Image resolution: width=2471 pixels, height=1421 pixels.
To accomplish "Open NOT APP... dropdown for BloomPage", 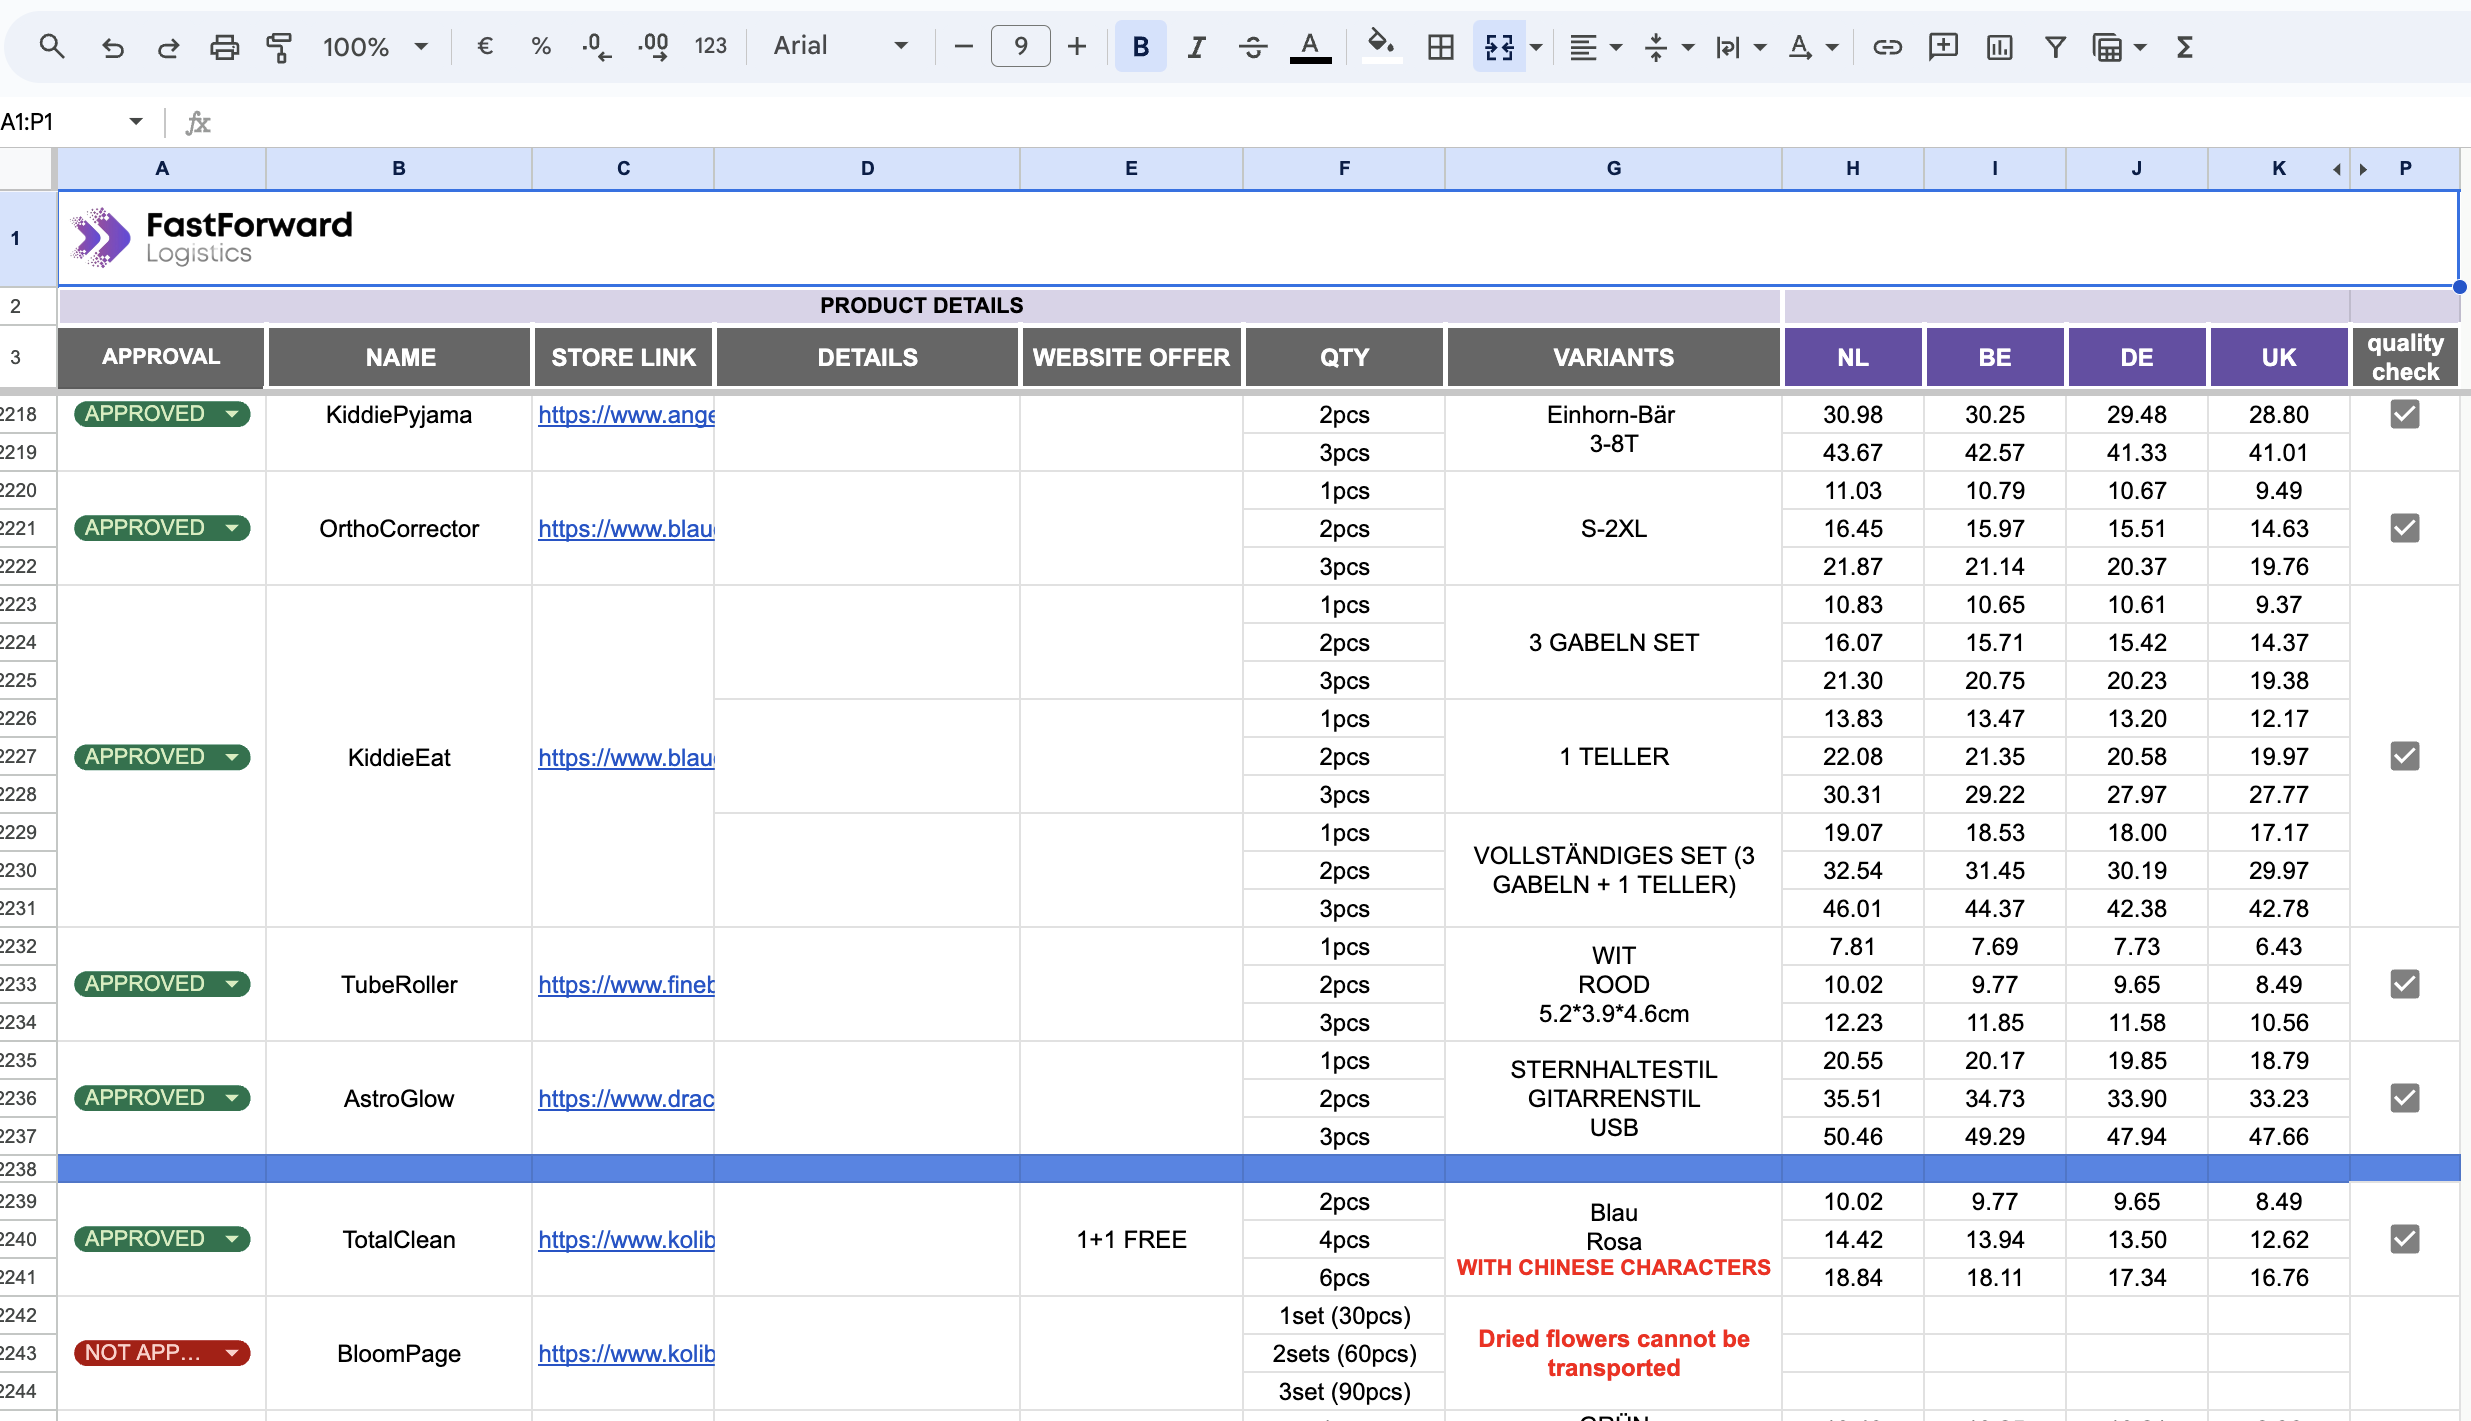I will click(x=232, y=1353).
